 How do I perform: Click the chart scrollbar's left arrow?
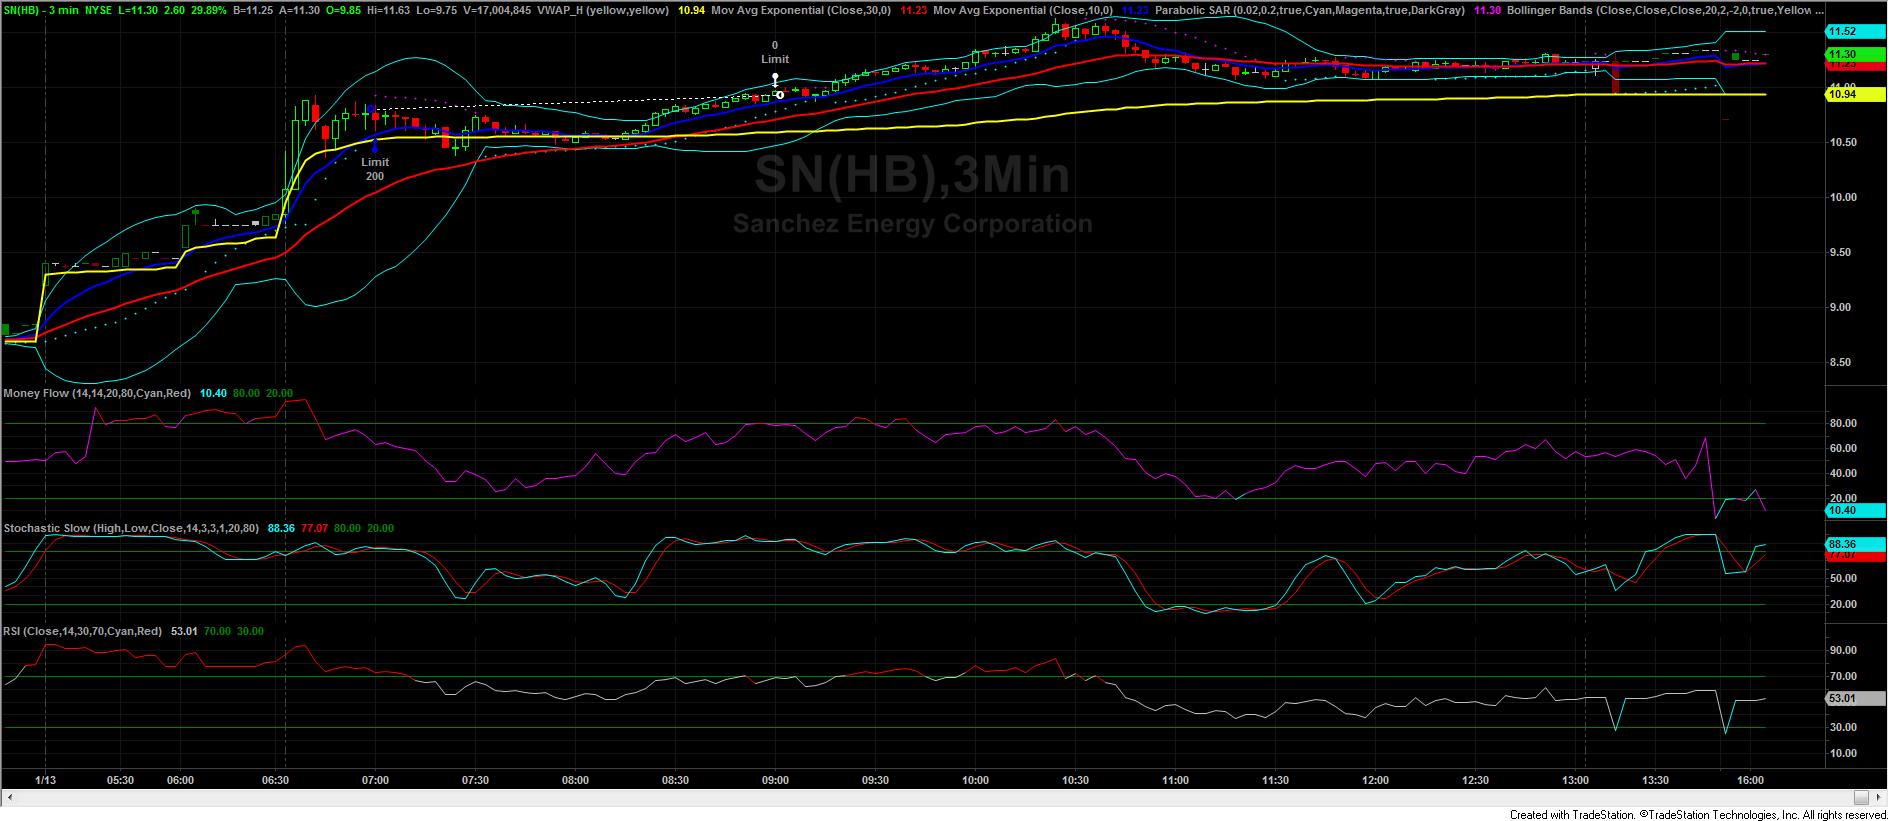coord(10,797)
